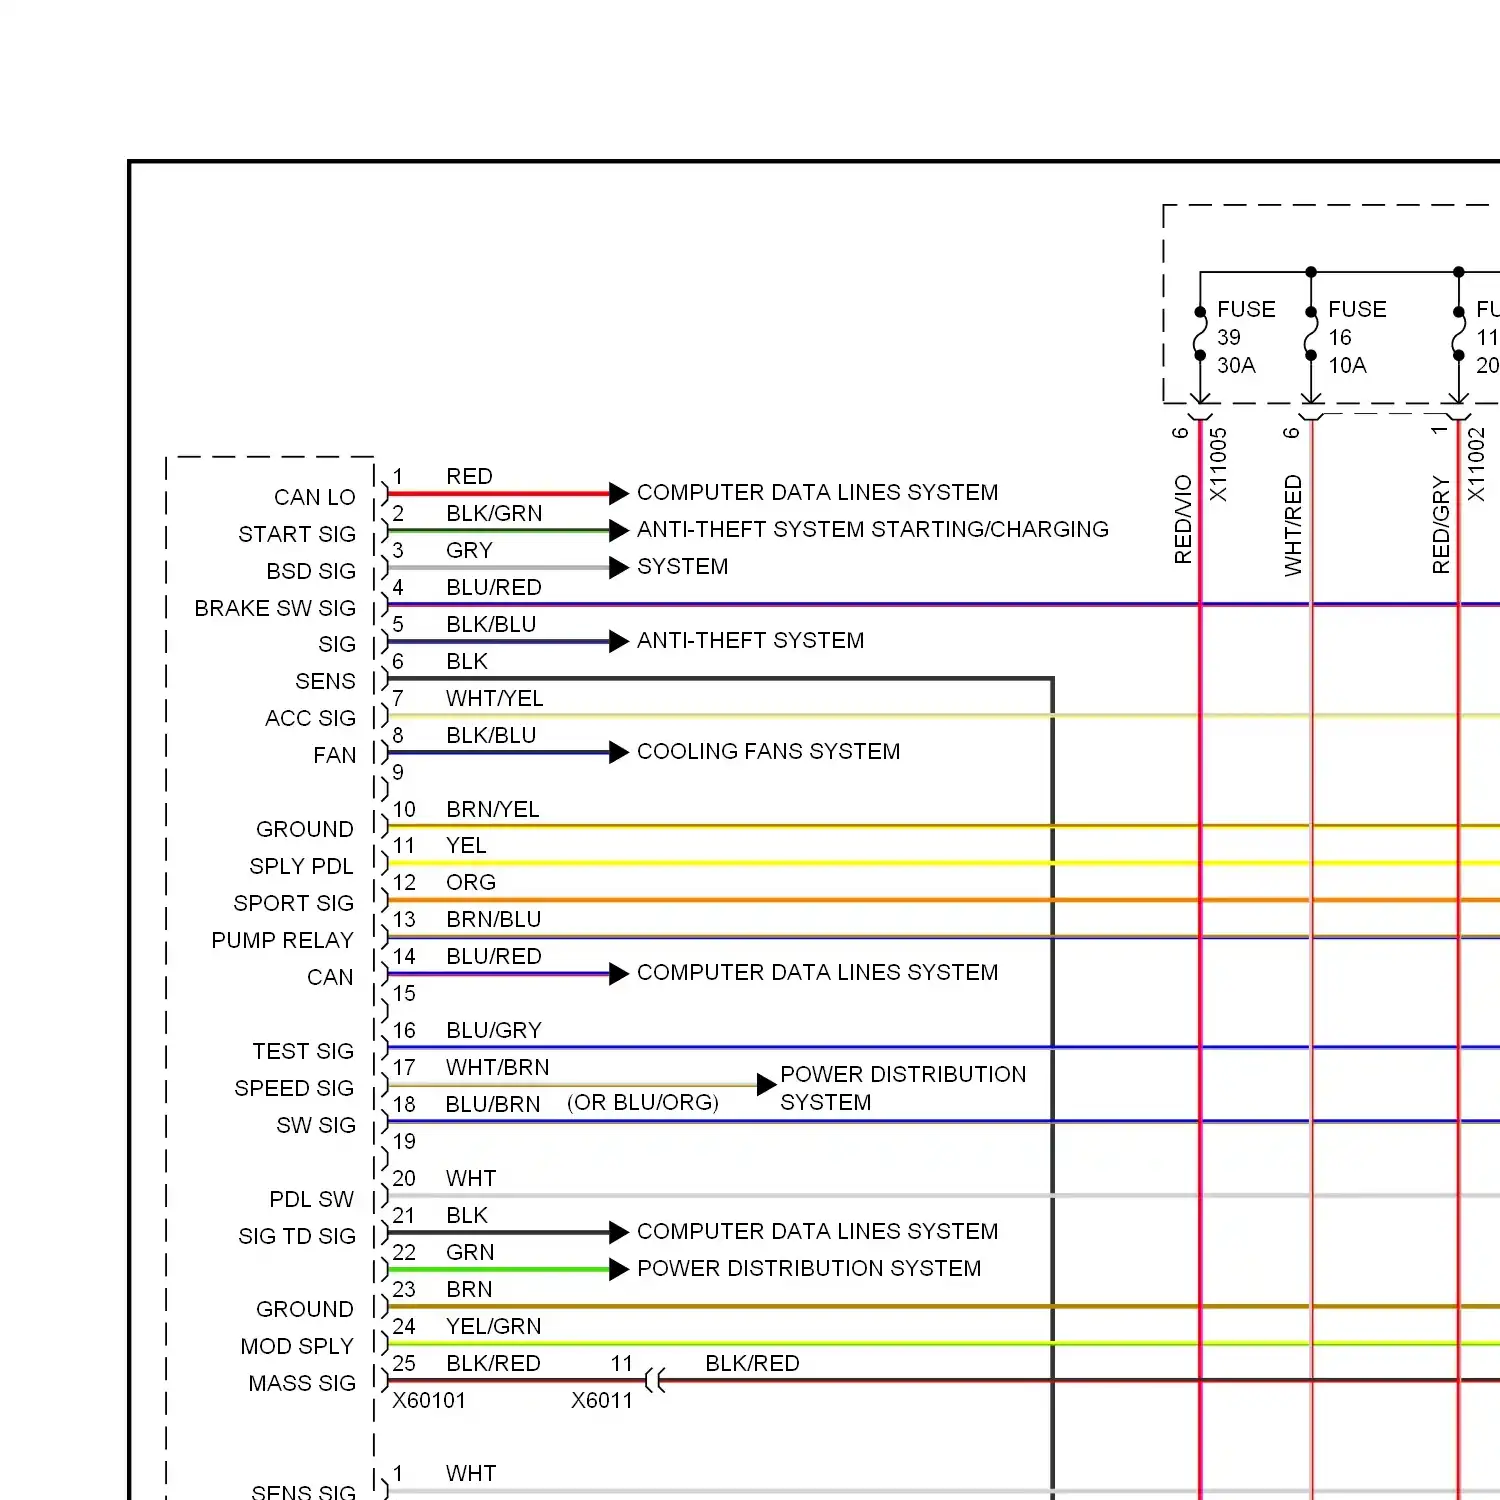The width and height of the screenshot is (1500, 1500).
Task: Click the WHT/YEL wire label at pin 7
Action: click(x=494, y=698)
